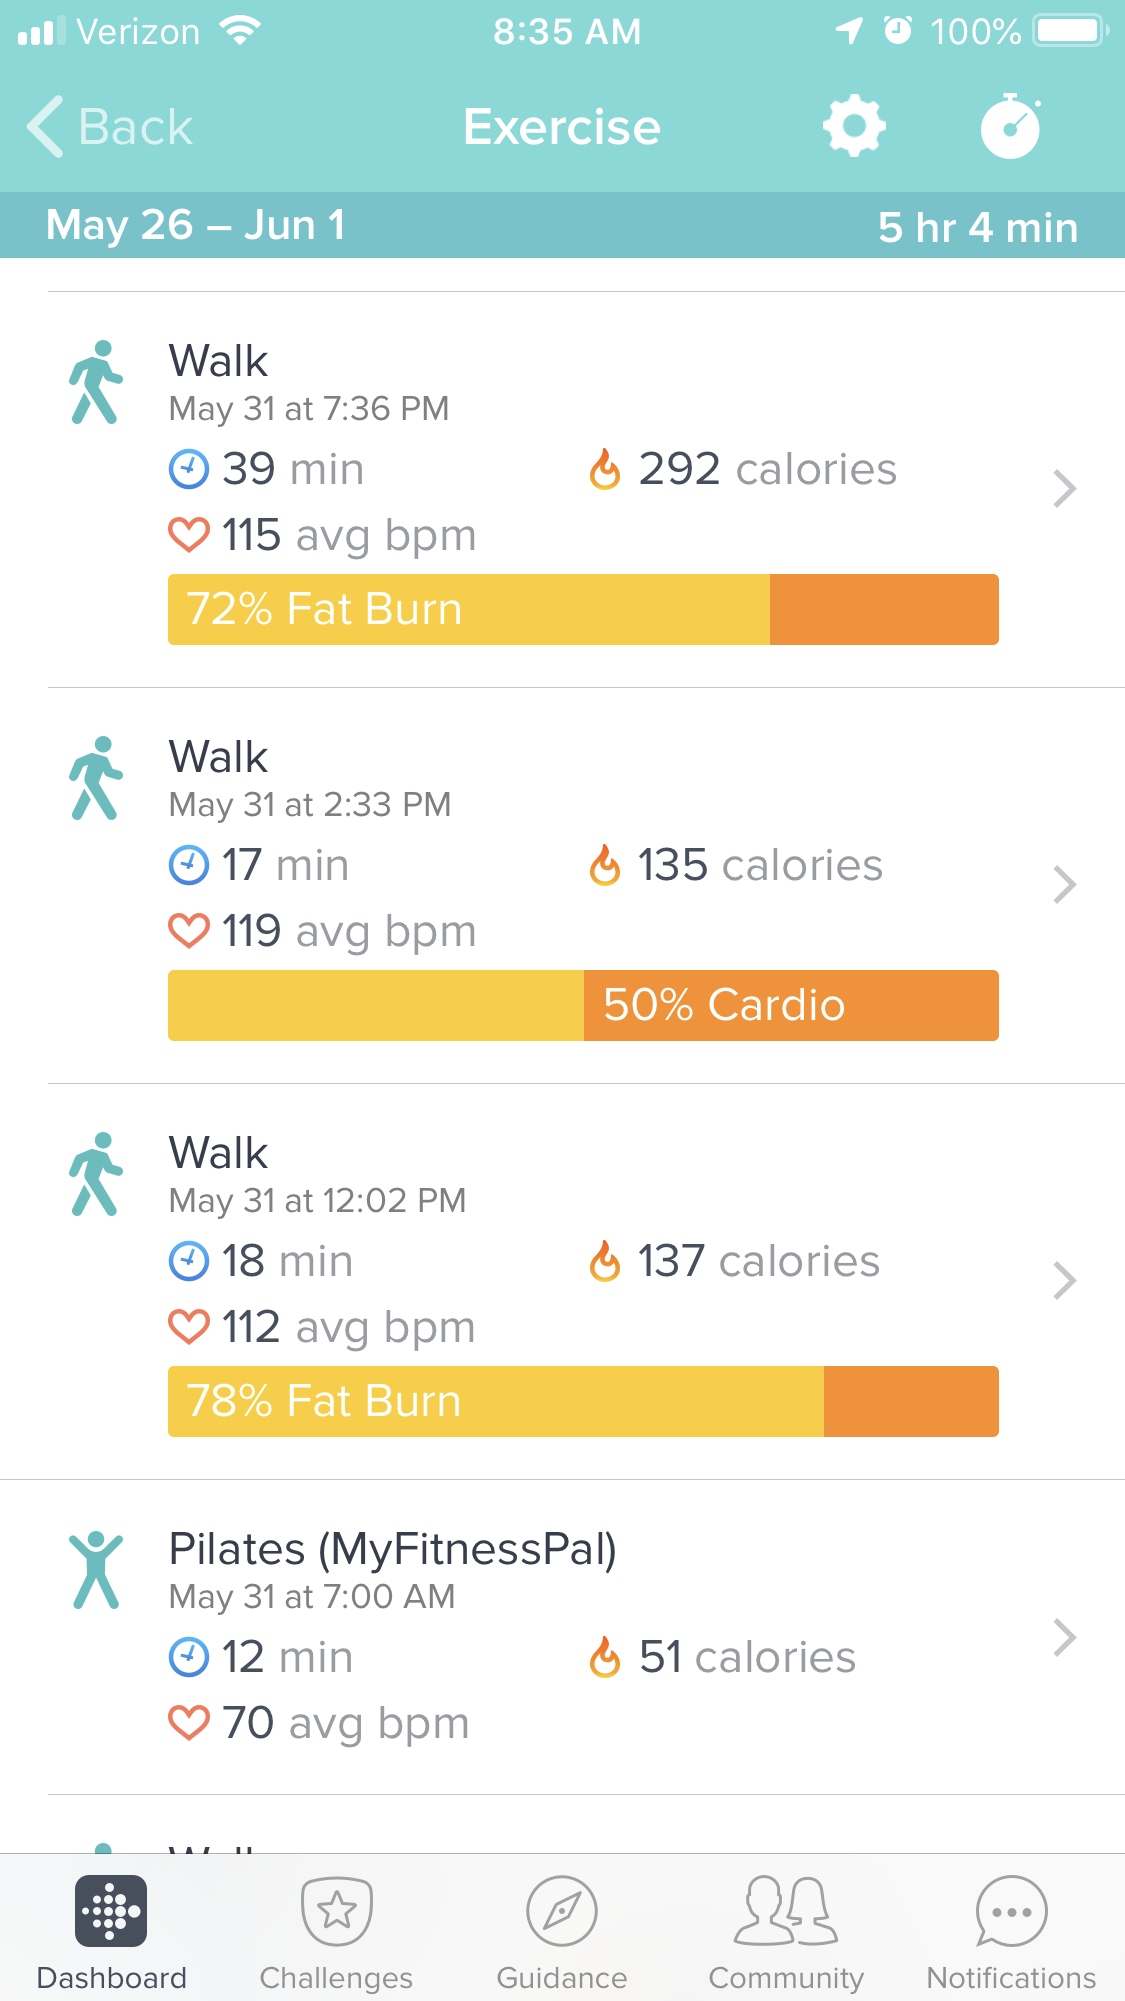Viewport: 1125px width, 2001px height.
Task: Open exercise settings gear icon
Action: click(x=853, y=127)
